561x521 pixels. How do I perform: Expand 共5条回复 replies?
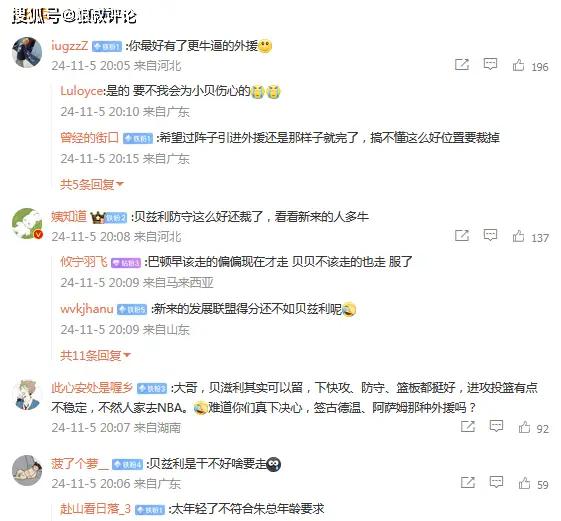[x=92, y=184]
